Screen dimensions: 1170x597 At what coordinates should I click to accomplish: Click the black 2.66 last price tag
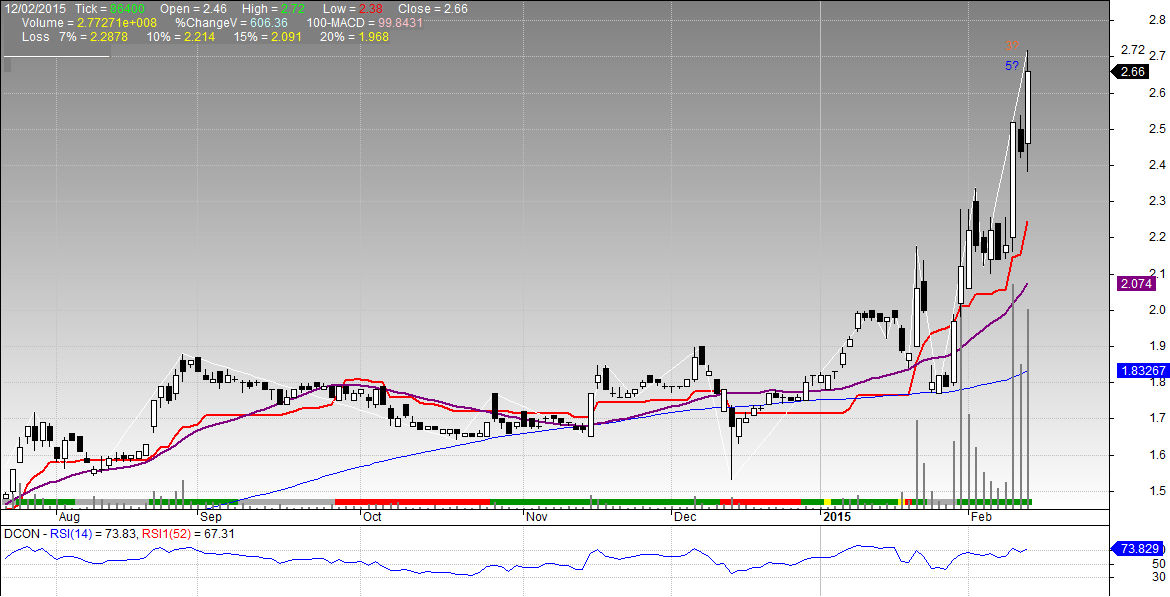(1132, 72)
